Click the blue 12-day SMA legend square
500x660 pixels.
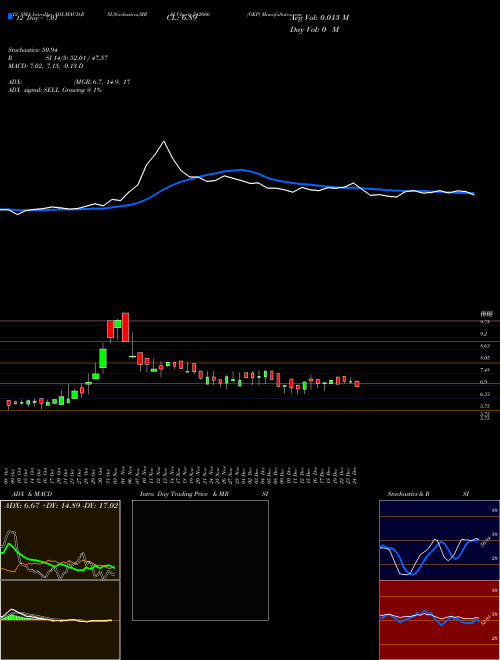point(11,17)
